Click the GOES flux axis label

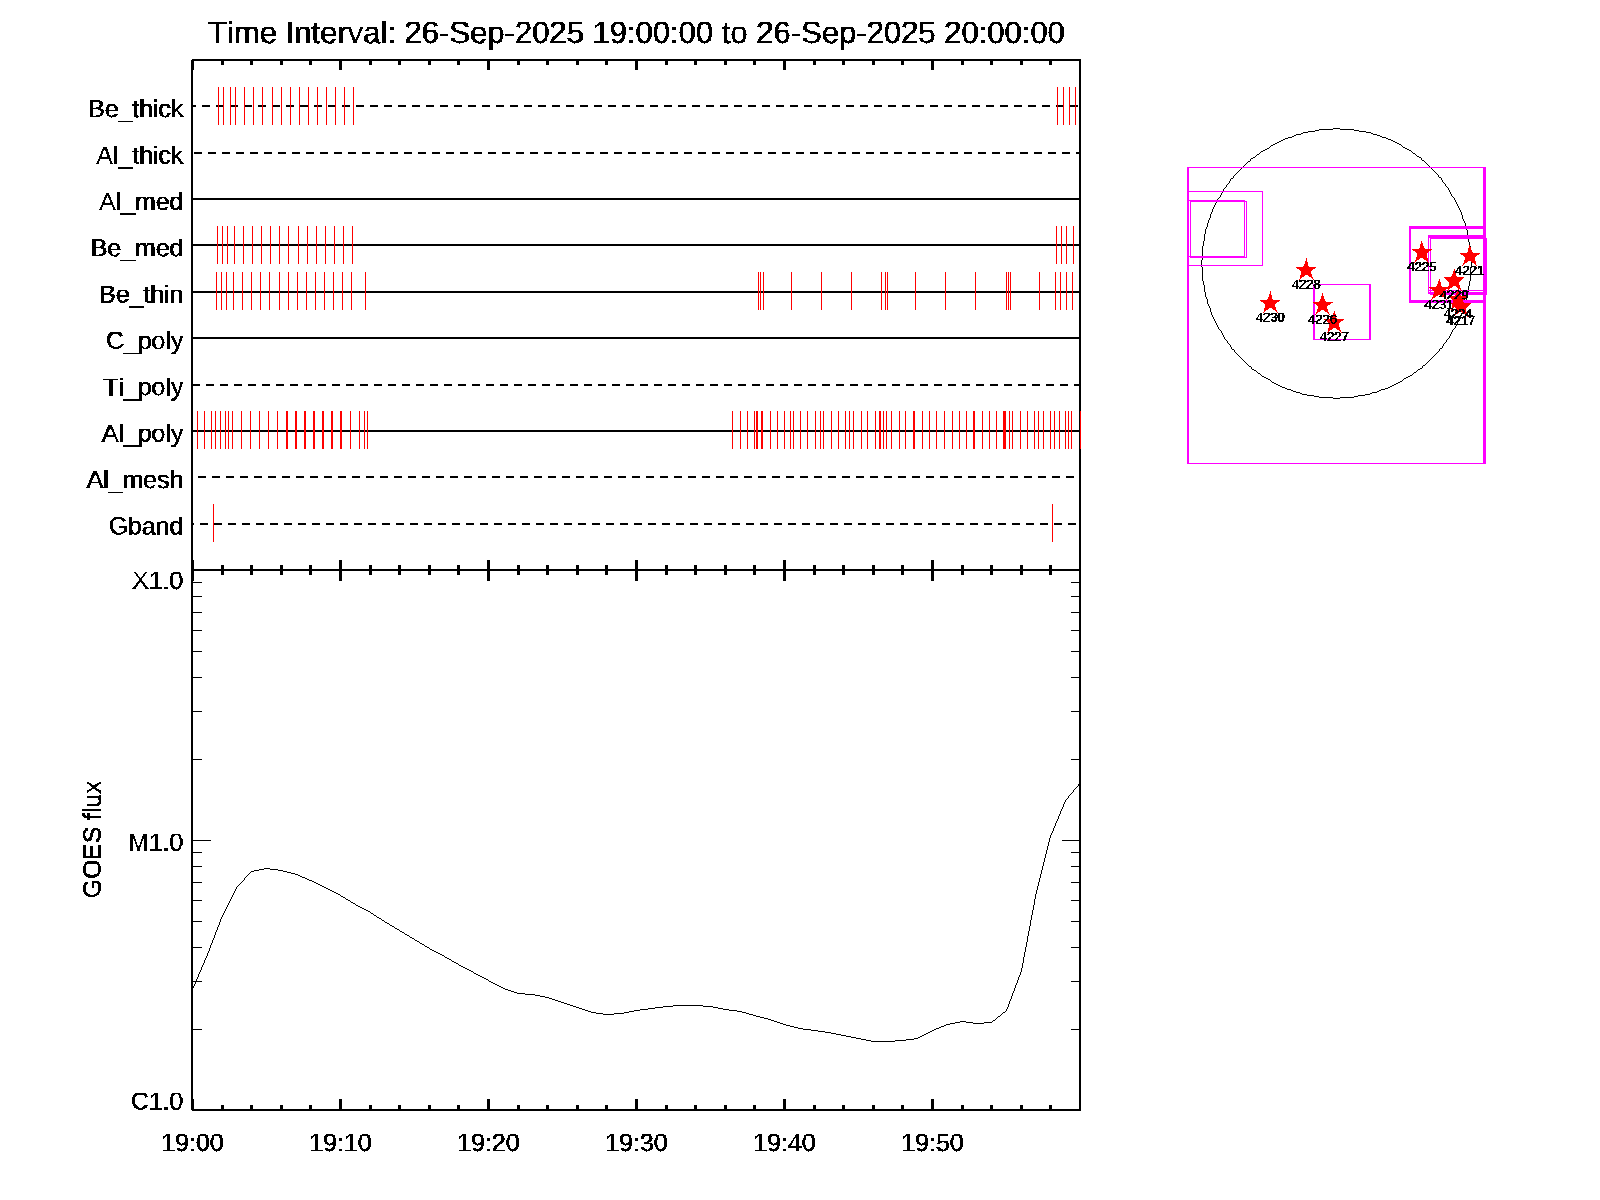[92, 839]
